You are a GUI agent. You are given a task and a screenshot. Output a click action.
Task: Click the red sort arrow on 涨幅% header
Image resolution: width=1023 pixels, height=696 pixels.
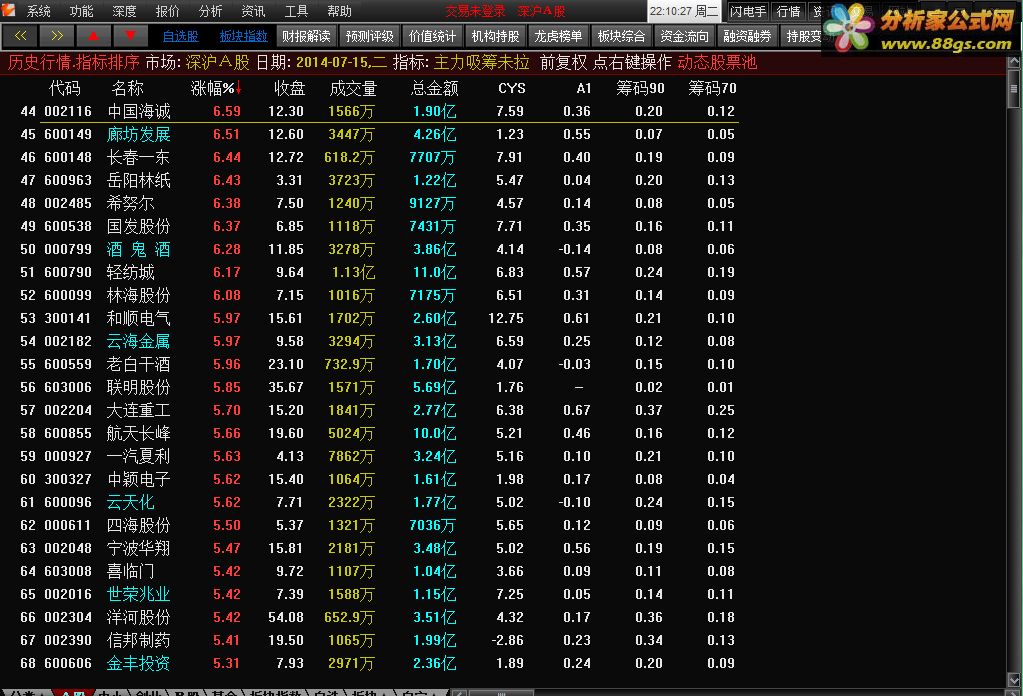239,87
